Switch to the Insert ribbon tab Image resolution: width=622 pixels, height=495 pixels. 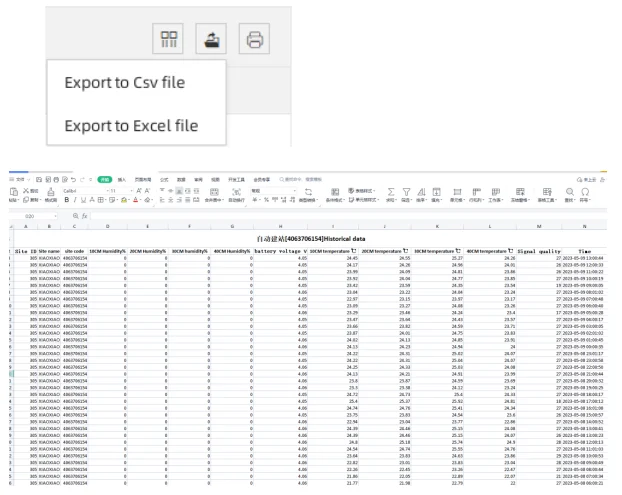pyautogui.click(x=122, y=180)
